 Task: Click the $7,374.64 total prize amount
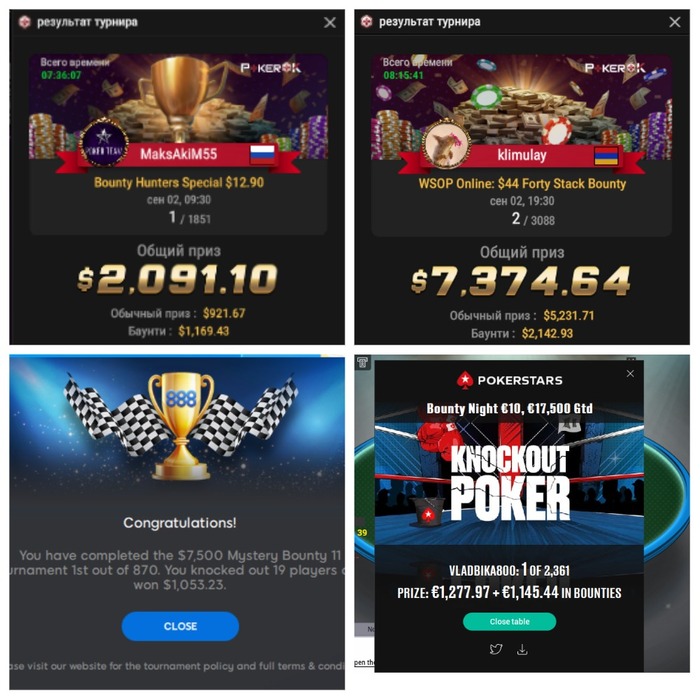point(521,281)
